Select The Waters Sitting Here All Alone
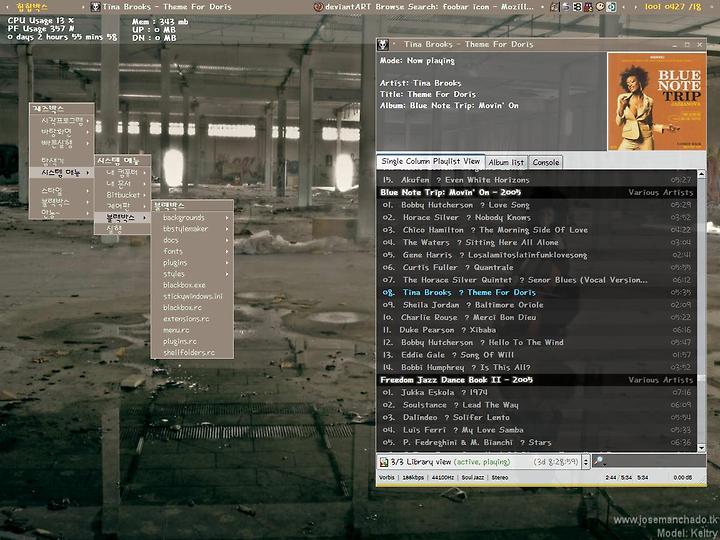Screen dimensions: 720x540 pyautogui.click(x=536, y=242)
